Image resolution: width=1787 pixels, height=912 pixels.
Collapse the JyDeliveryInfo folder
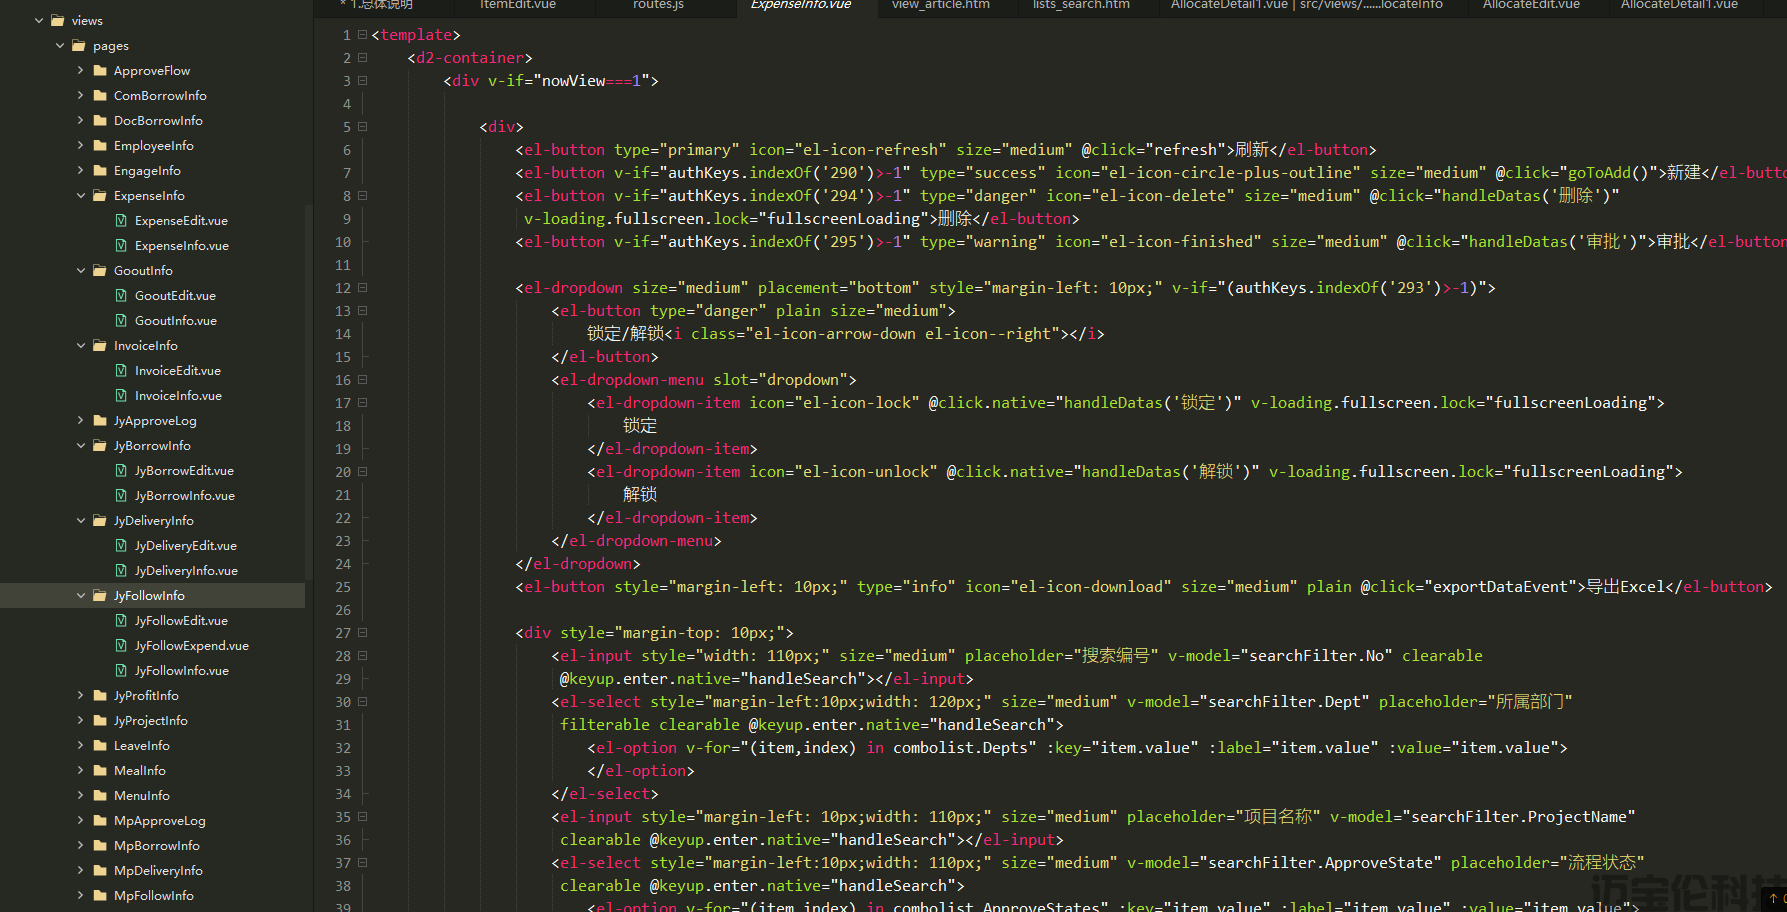(81, 521)
